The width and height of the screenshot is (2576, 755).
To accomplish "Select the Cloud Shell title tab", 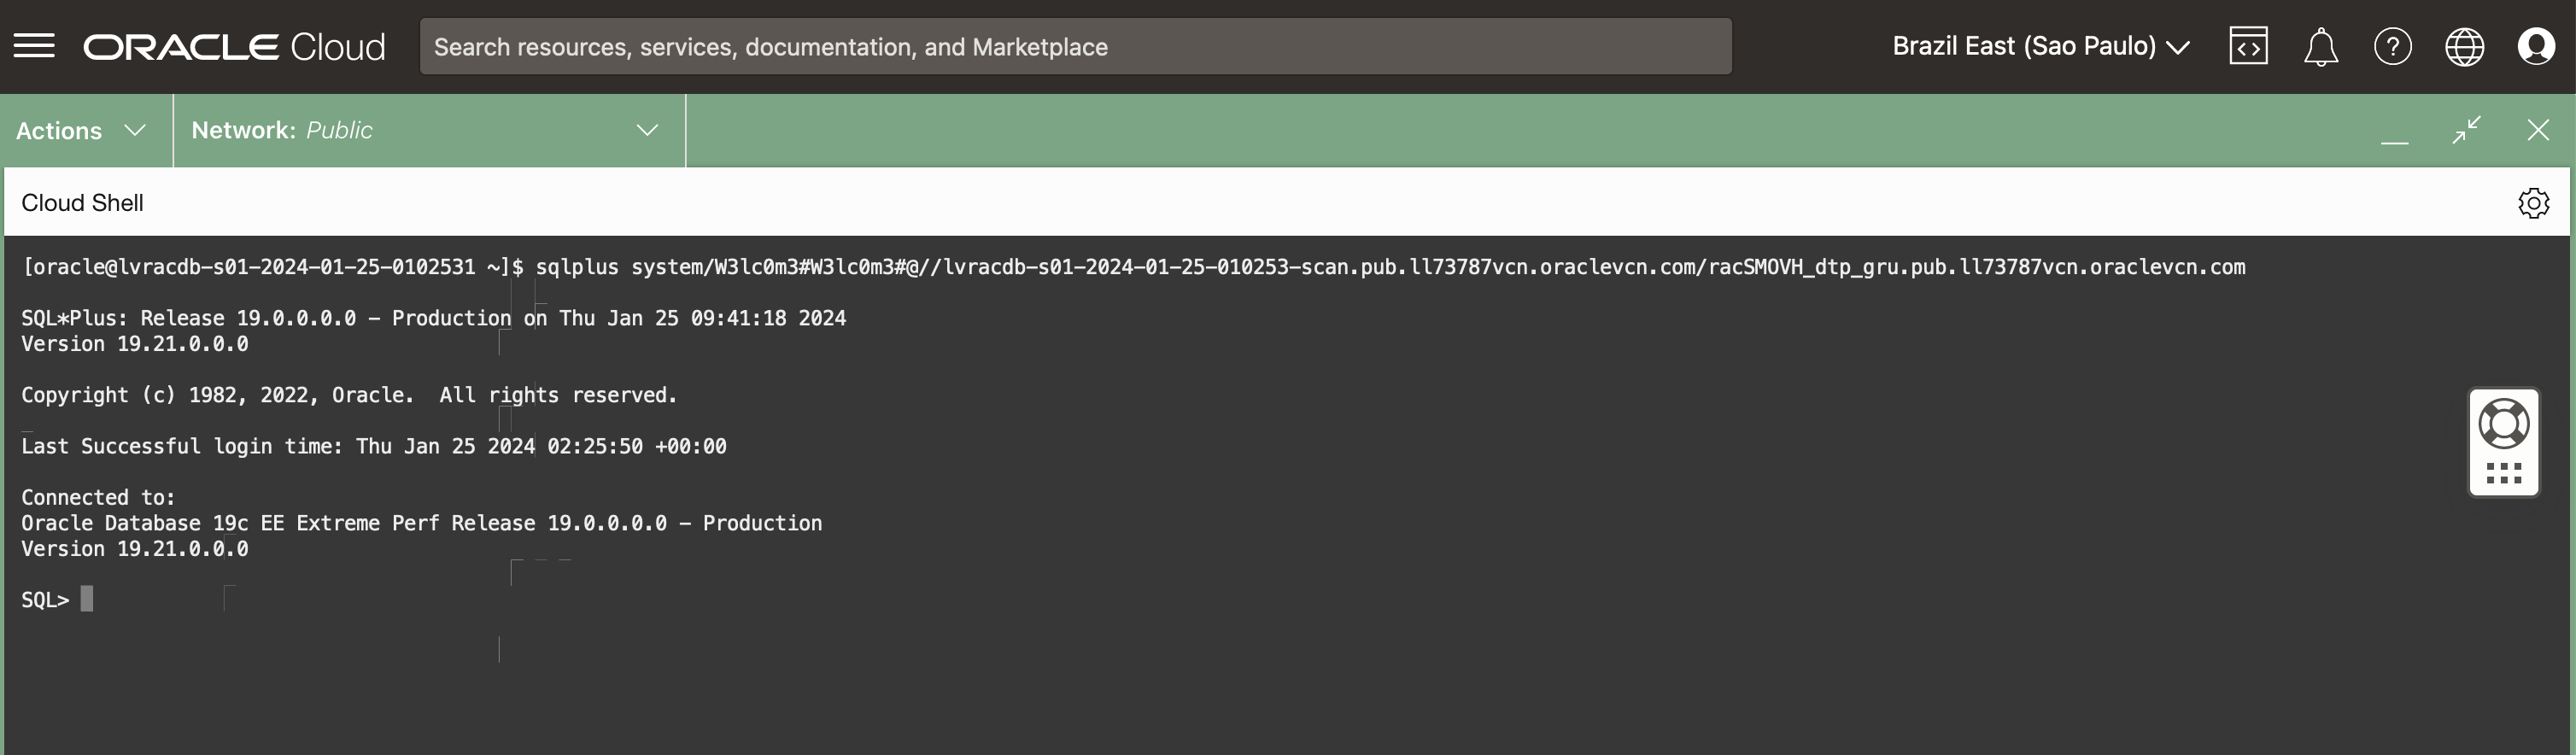I will click(82, 203).
